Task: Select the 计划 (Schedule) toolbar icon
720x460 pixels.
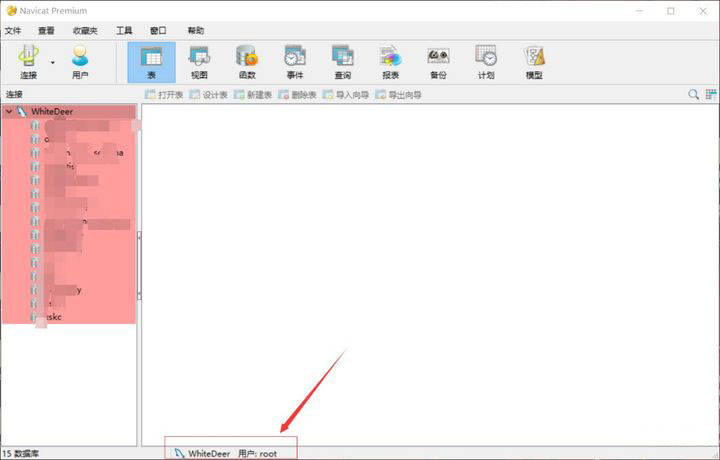Action: tap(486, 62)
